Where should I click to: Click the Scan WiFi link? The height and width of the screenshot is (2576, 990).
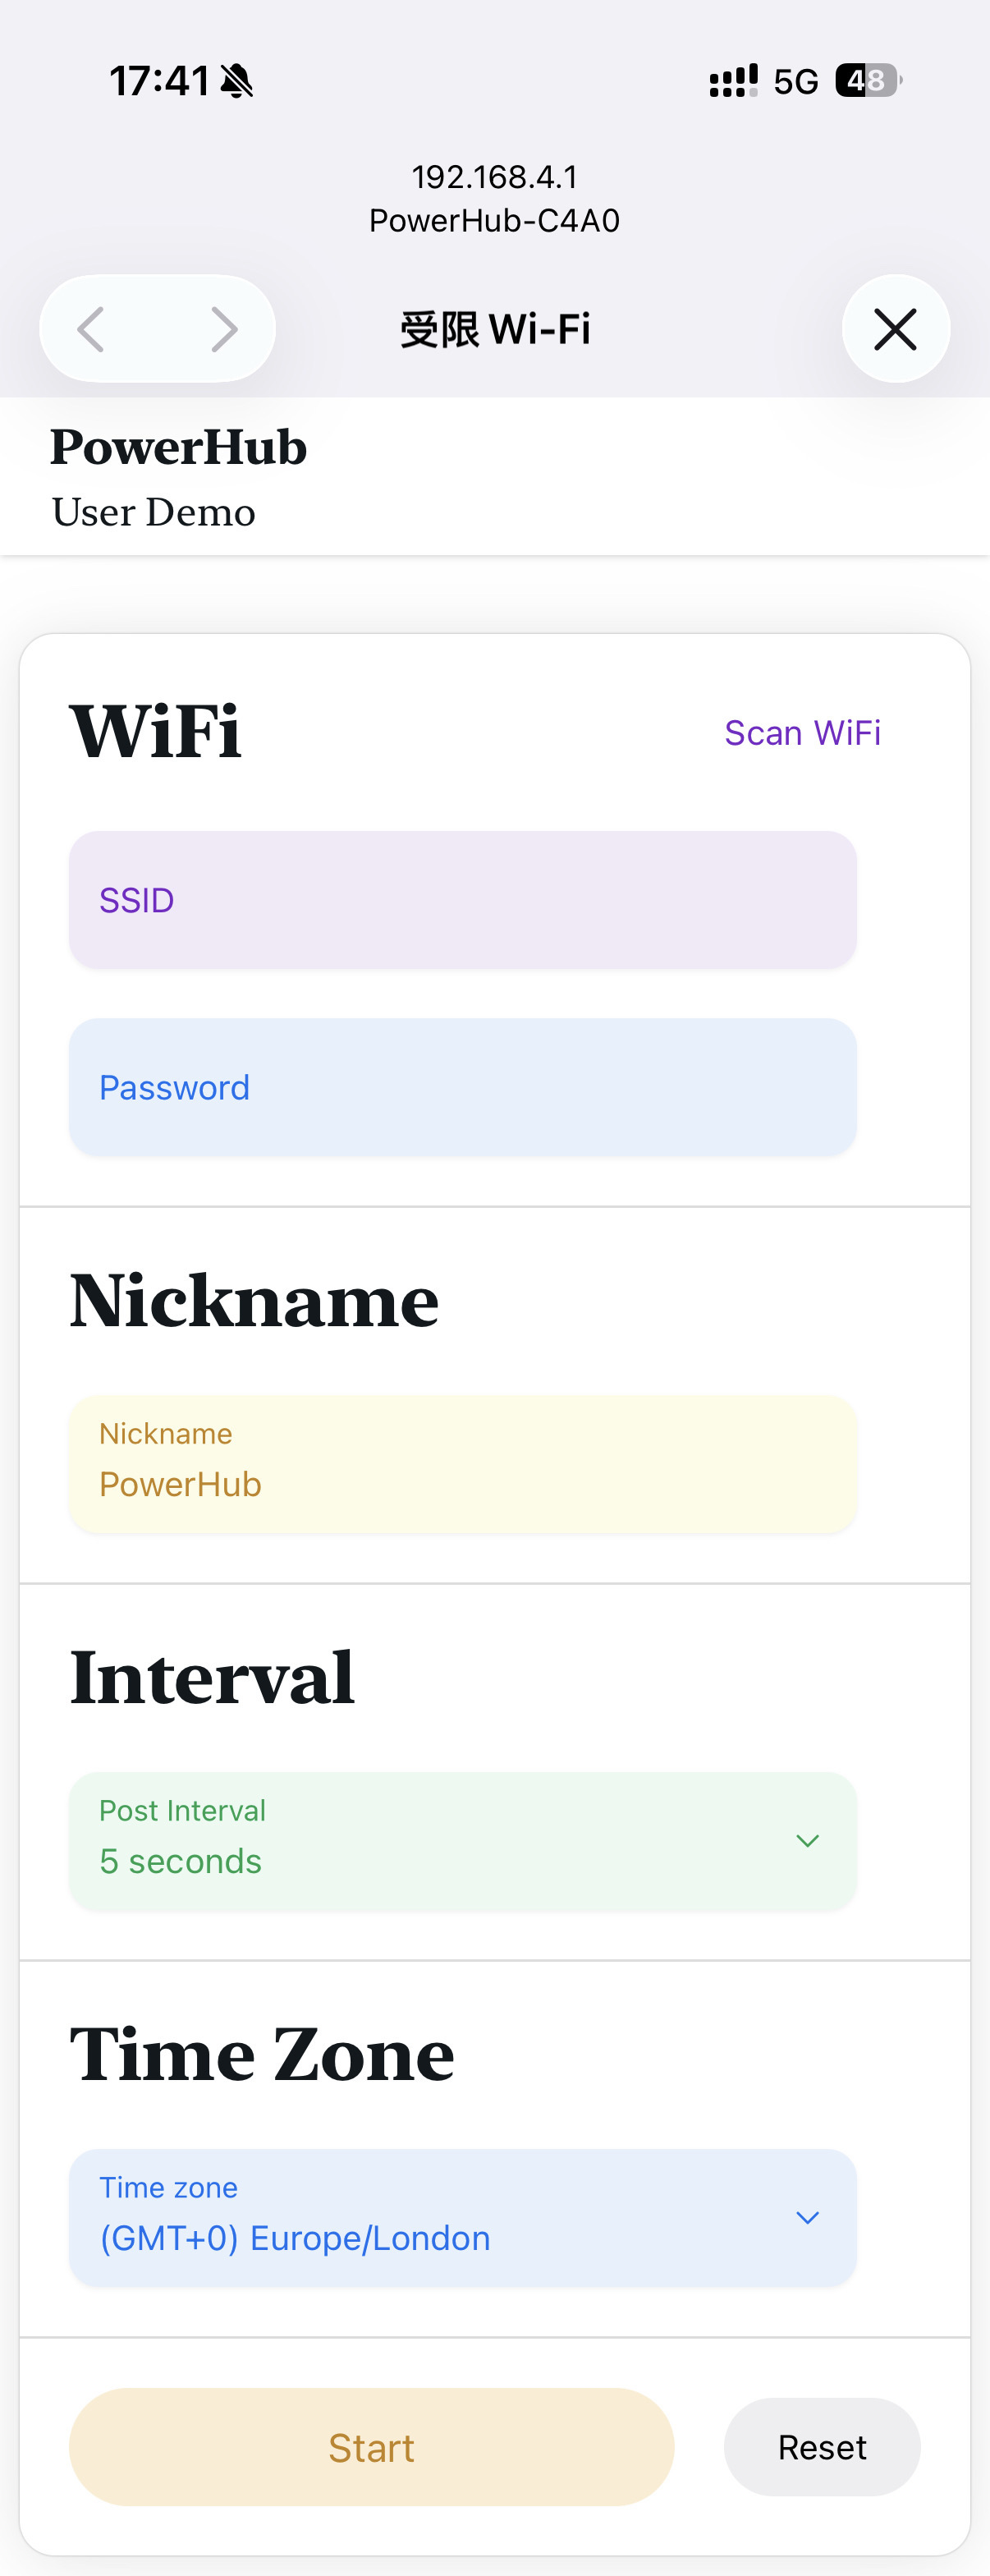pos(802,733)
